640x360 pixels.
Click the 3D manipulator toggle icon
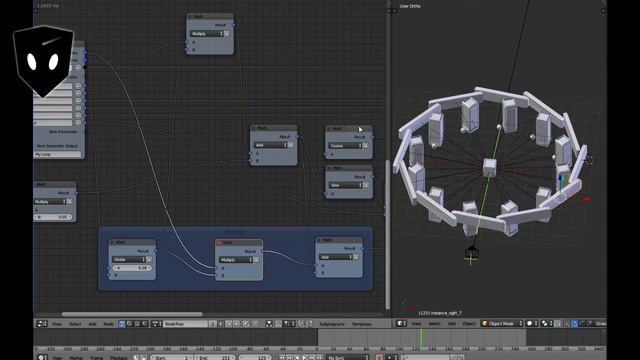pyautogui.click(x=567, y=323)
